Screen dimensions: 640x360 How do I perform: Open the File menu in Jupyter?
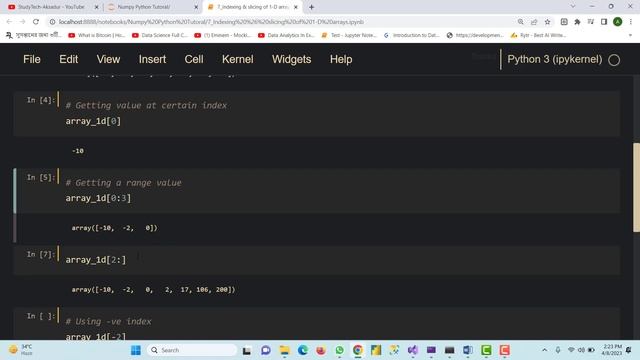coord(31,59)
